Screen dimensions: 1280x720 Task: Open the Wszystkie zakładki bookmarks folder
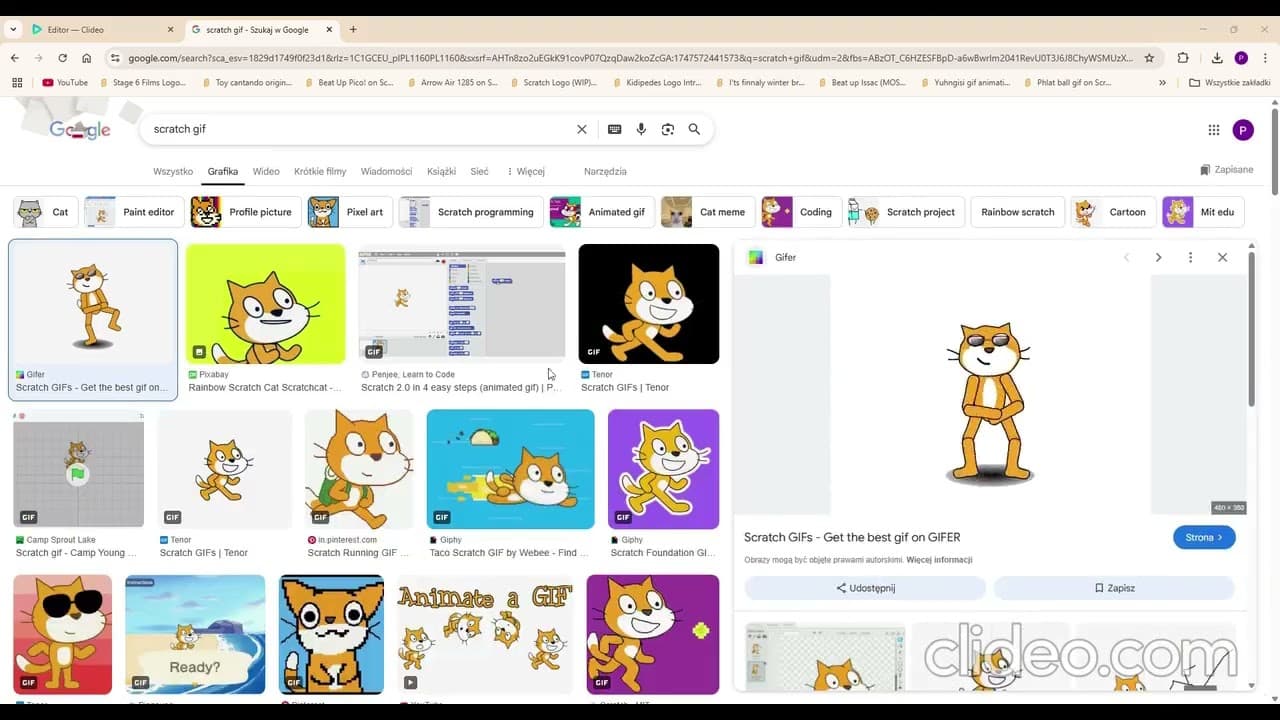(x=1229, y=83)
